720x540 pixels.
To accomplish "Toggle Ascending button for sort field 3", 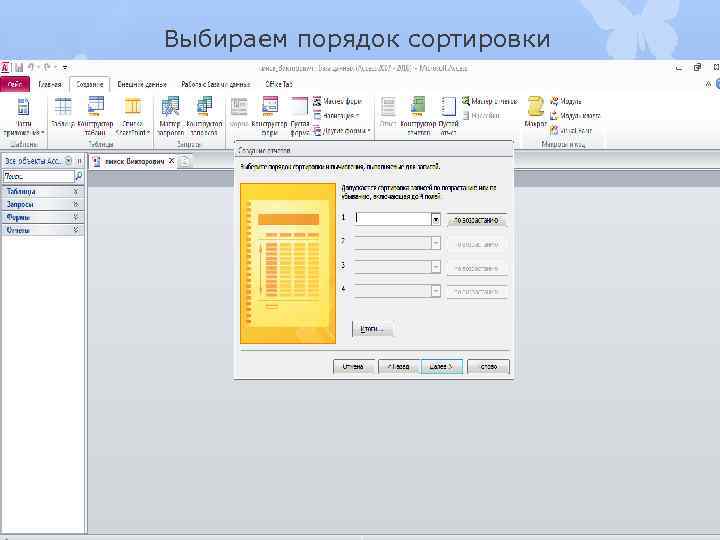I will (477, 268).
